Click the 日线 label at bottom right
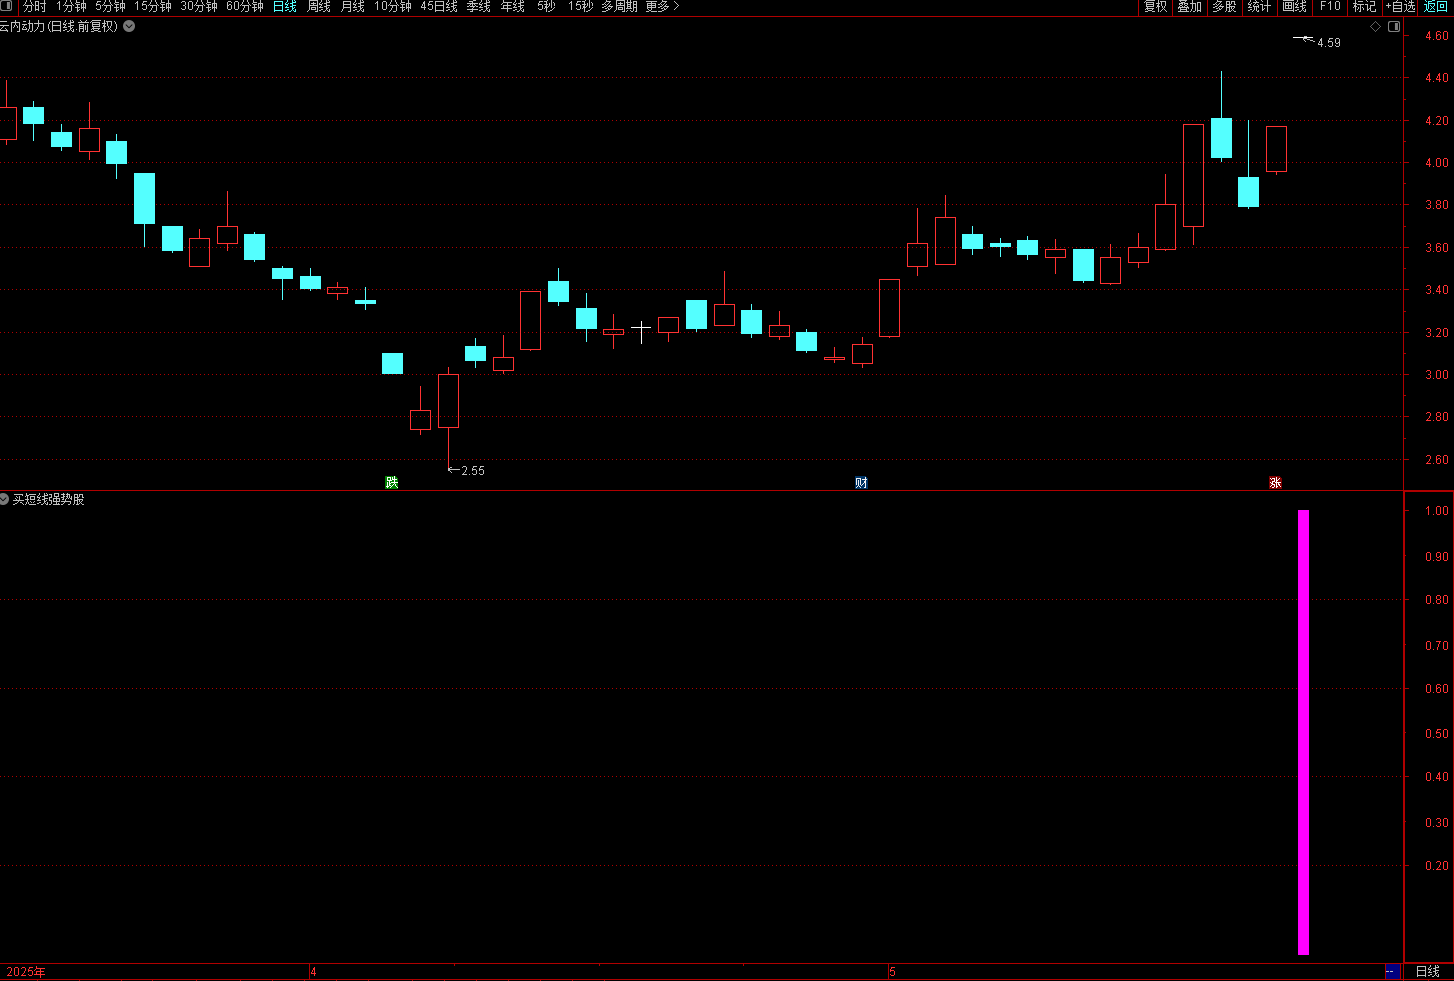The image size is (1454, 981). click(1428, 971)
